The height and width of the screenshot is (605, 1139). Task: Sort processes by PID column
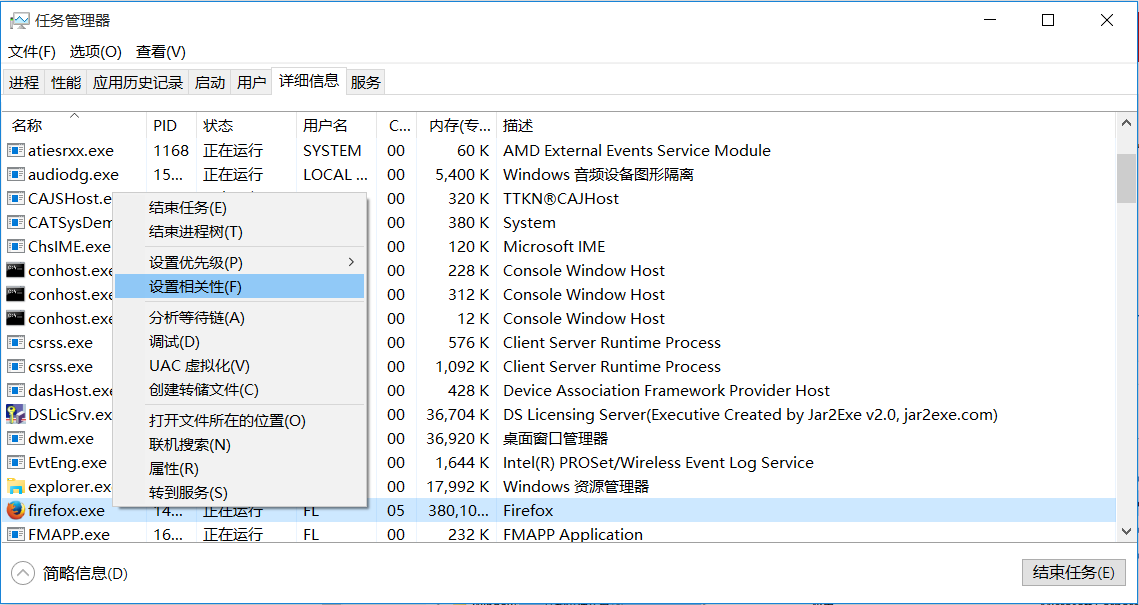[x=165, y=126]
